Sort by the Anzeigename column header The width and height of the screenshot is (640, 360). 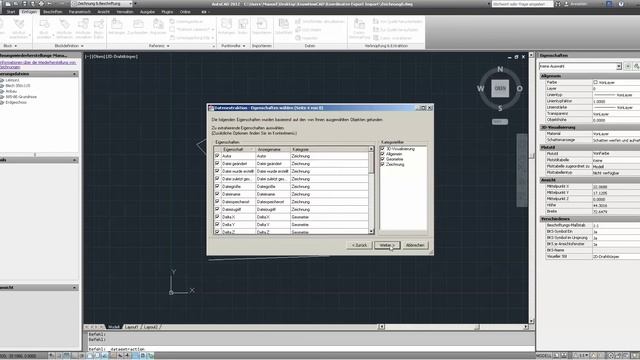coord(273,149)
